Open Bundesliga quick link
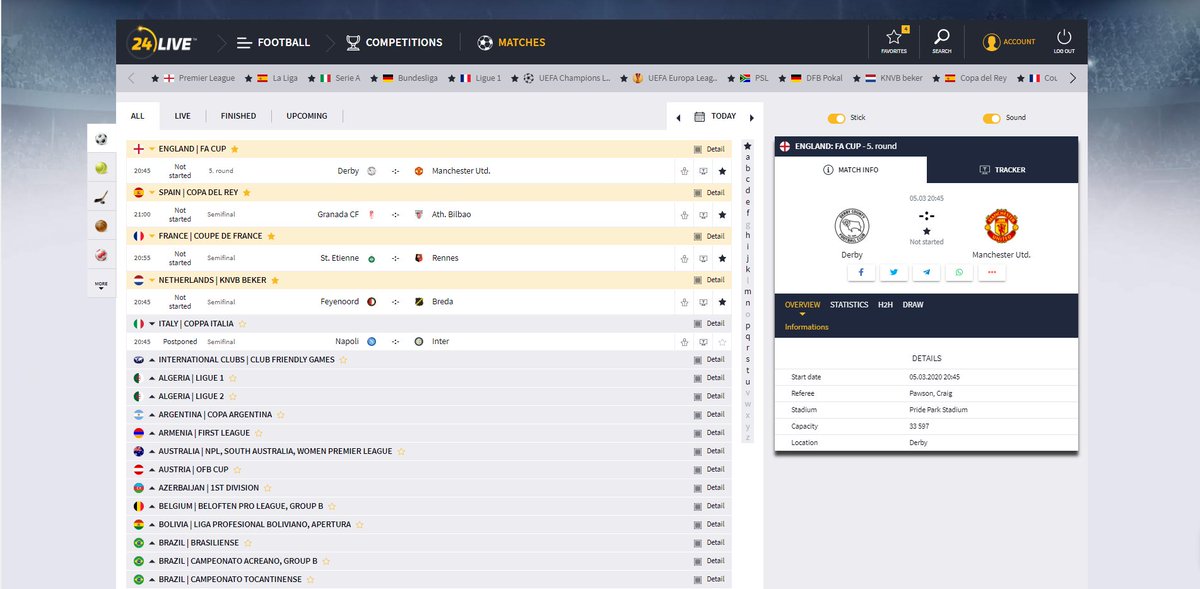The width and height of the screenshot is (1200, 589). 410,78
